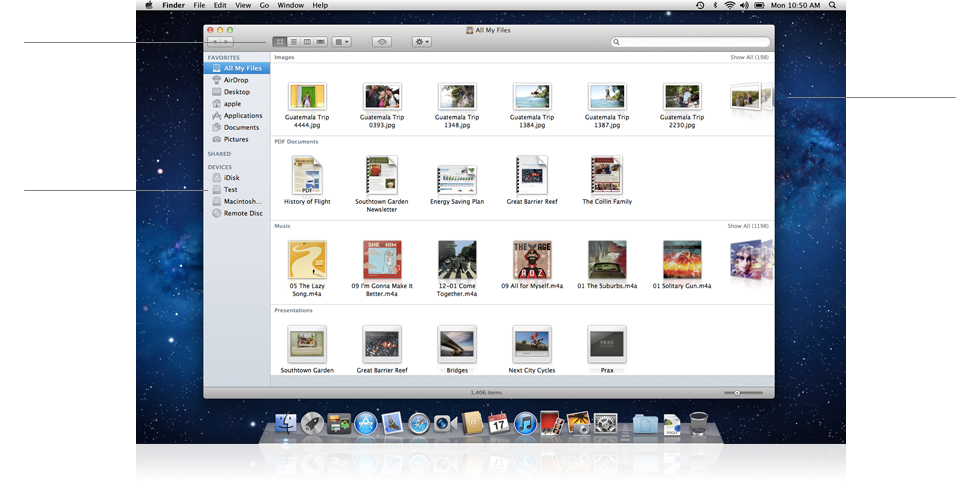Open the Go menu

point(264,5)
